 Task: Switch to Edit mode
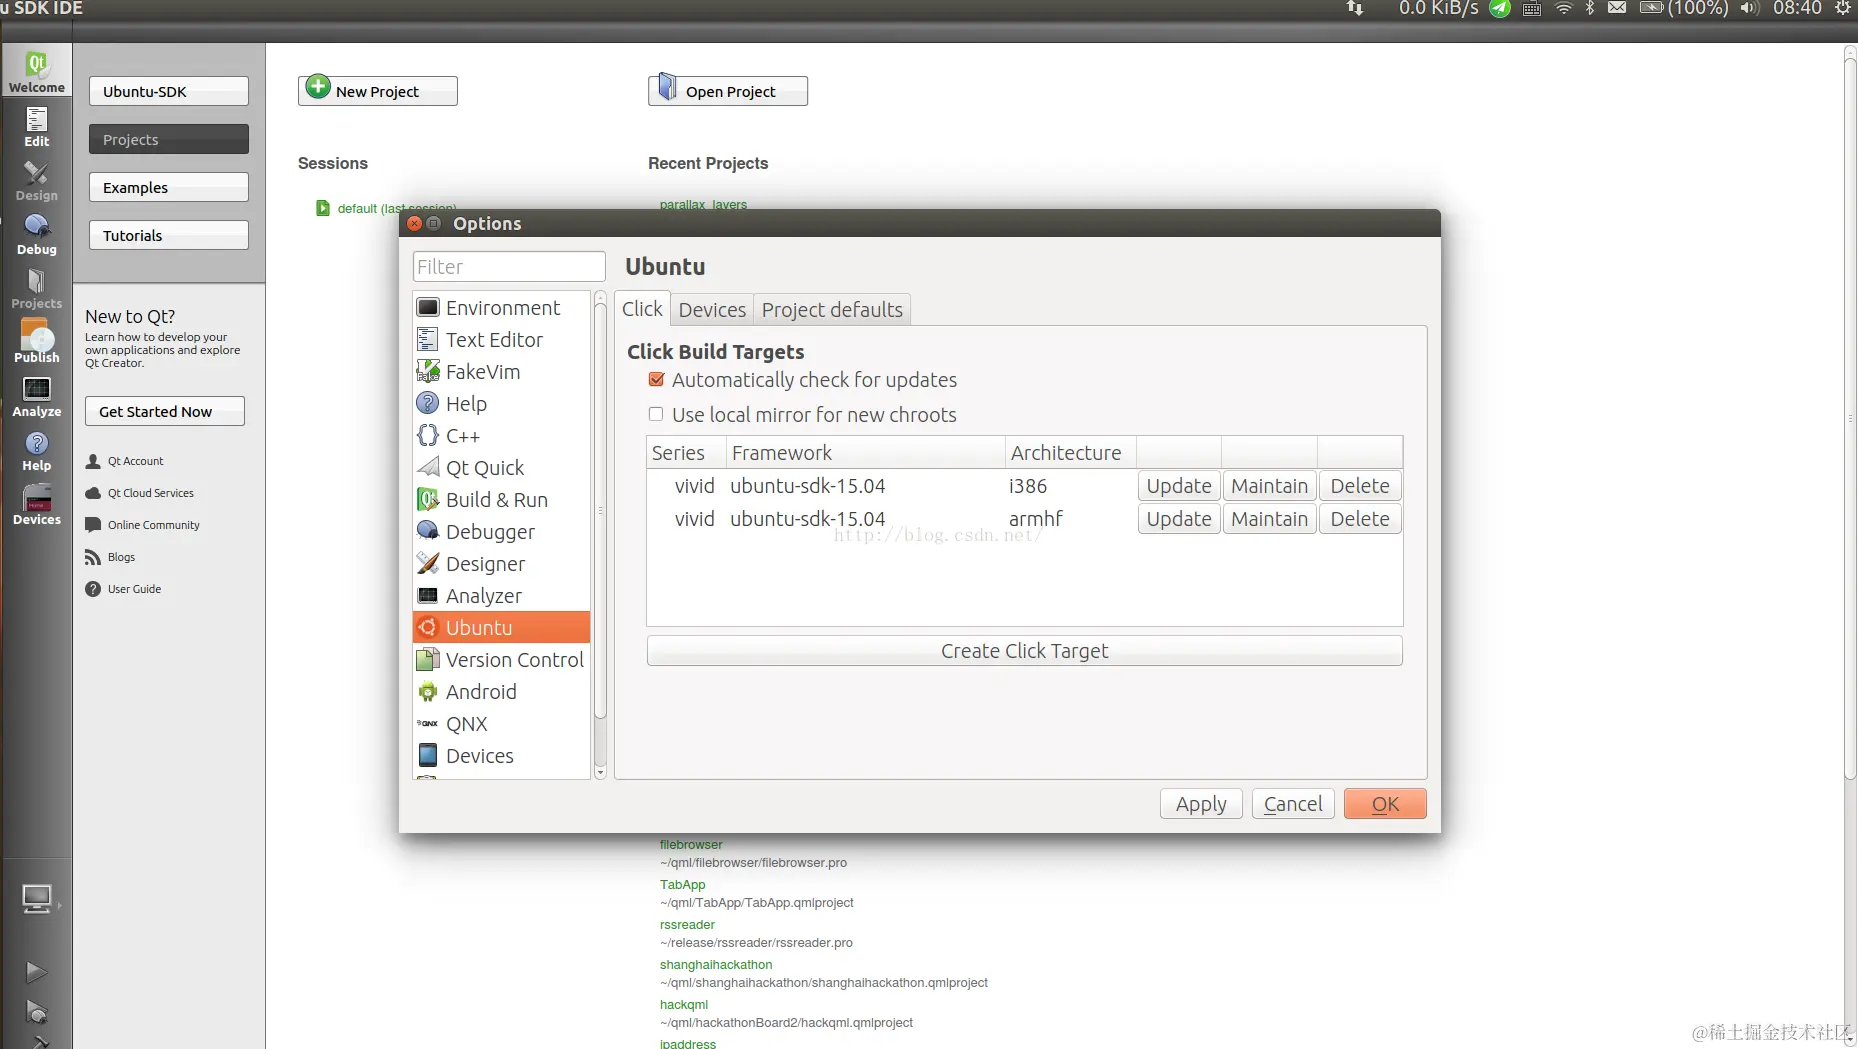click(x=37, y=126)
